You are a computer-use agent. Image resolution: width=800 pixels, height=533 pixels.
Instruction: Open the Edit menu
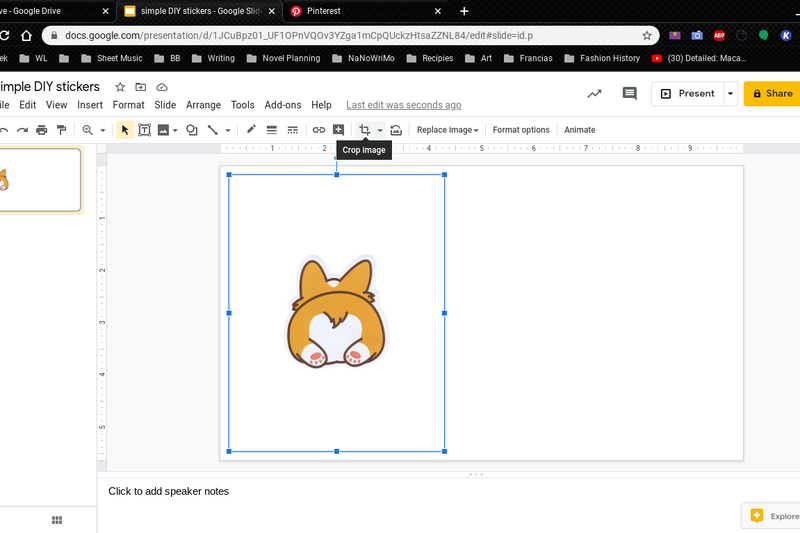point(28,105)
